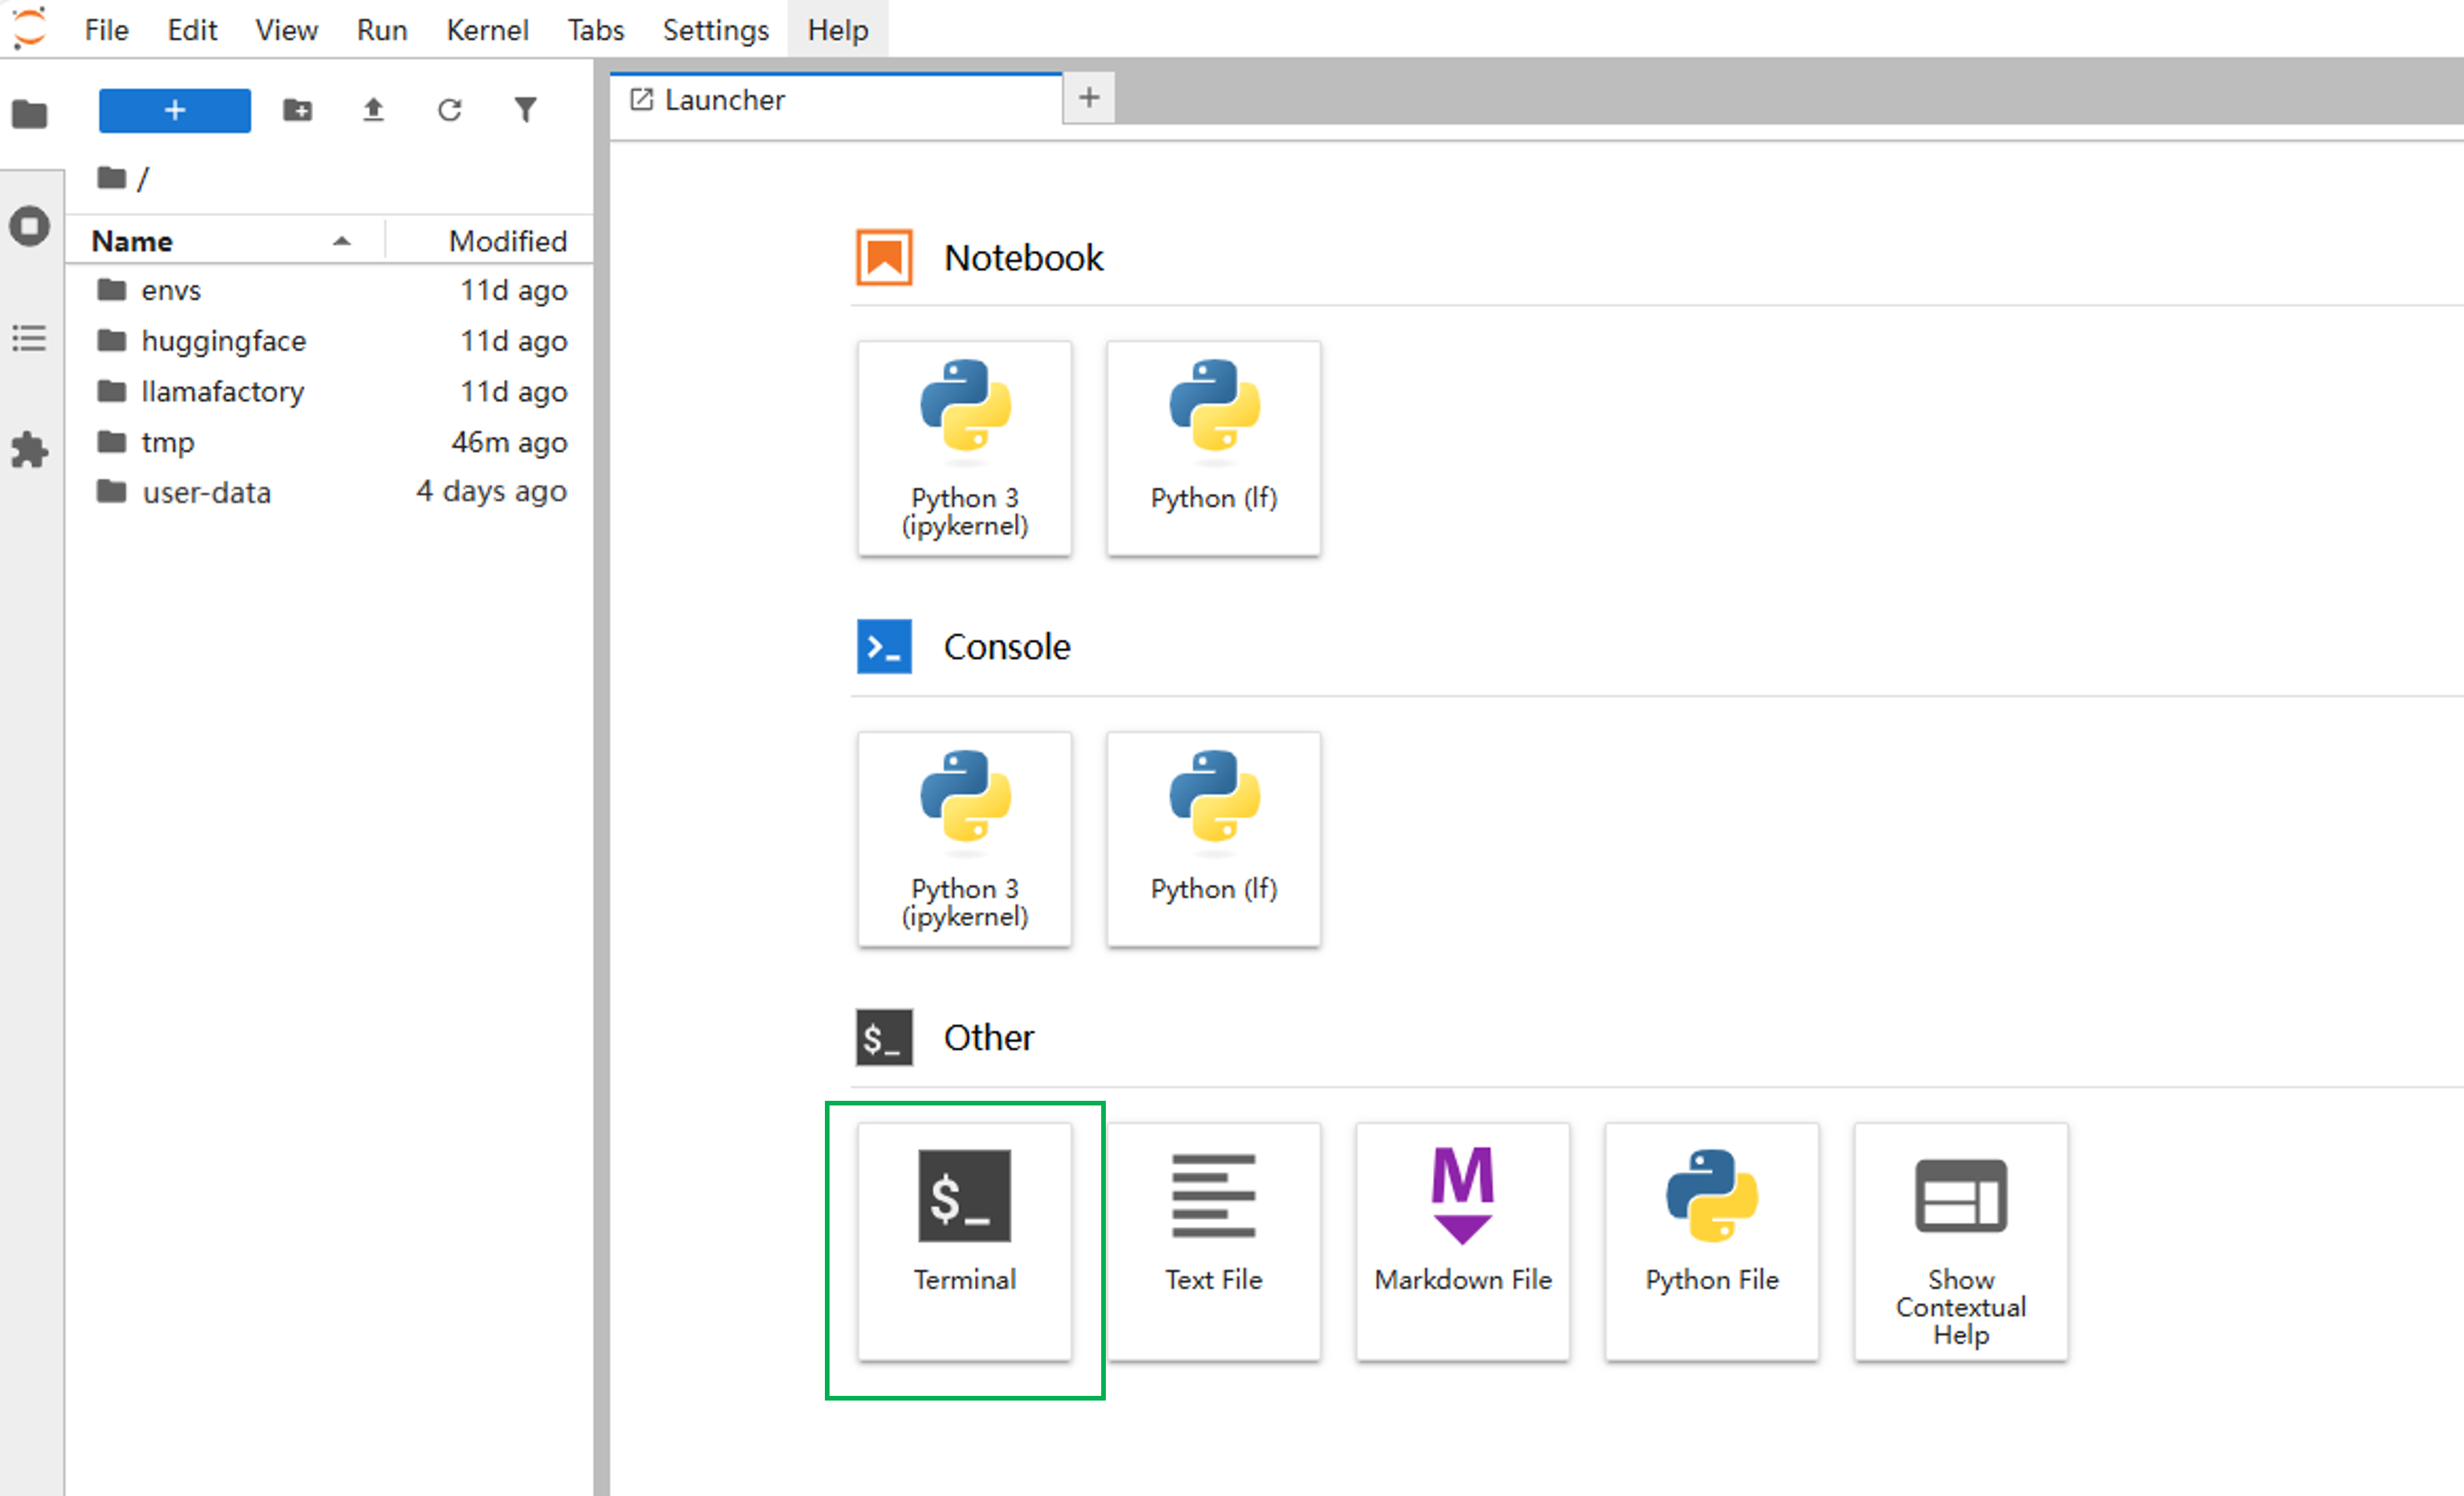The image size is (2464, 1496).
Task: Open Extension Manager sidebar tab
Action: pos(30,451)
